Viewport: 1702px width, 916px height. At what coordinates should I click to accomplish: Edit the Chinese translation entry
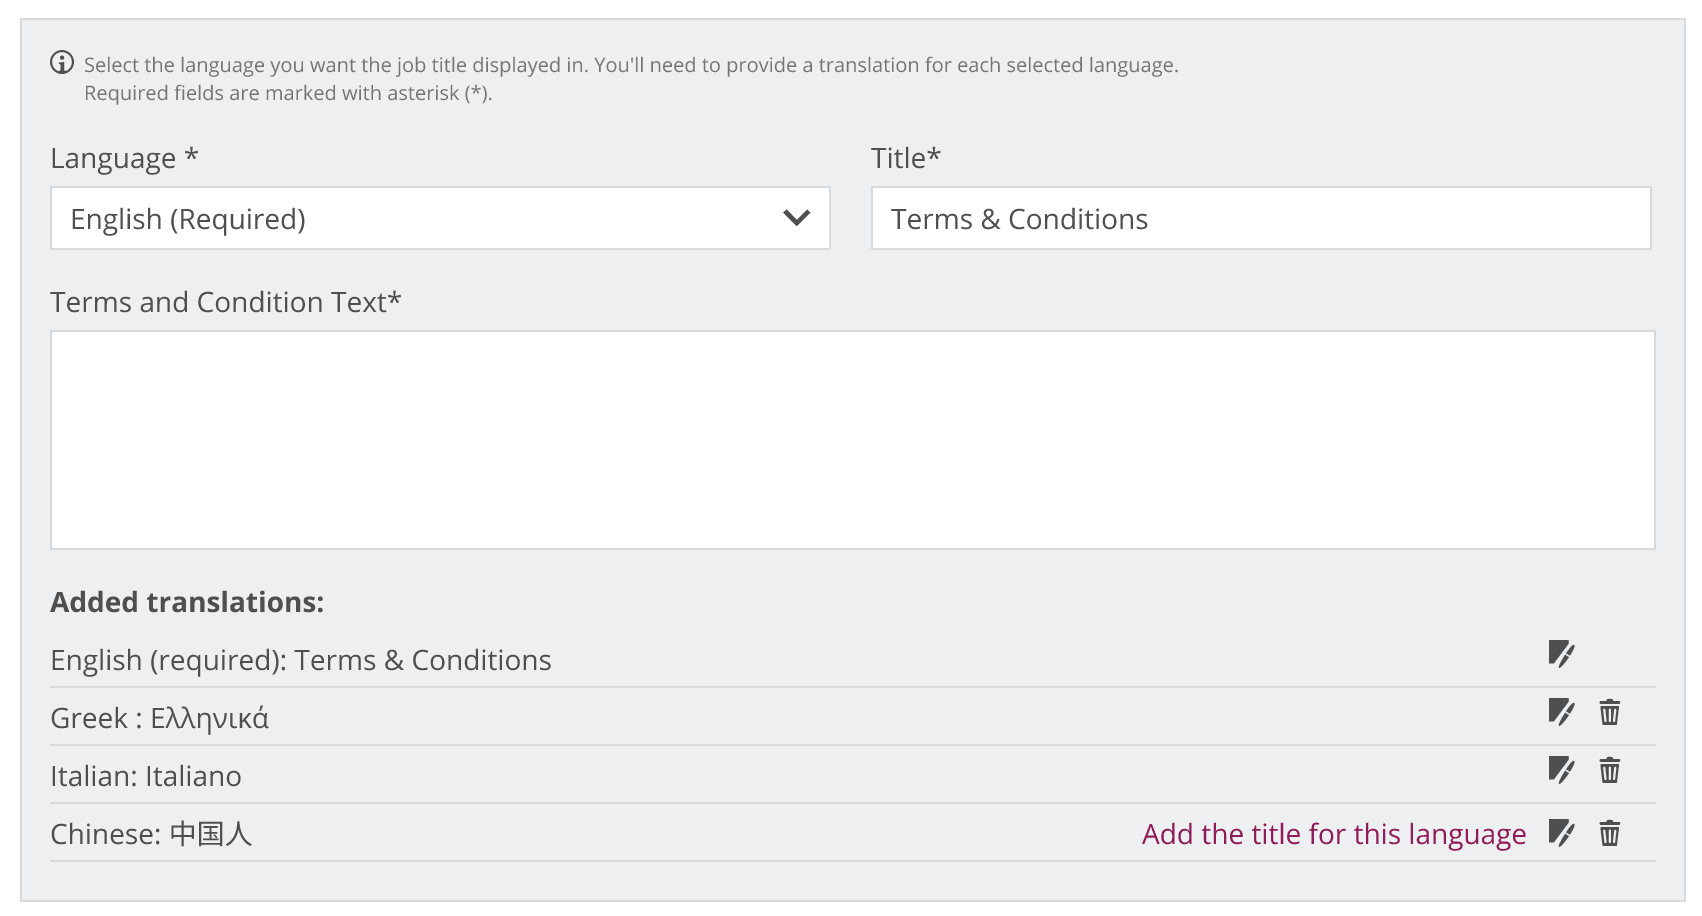point(1561,833)
